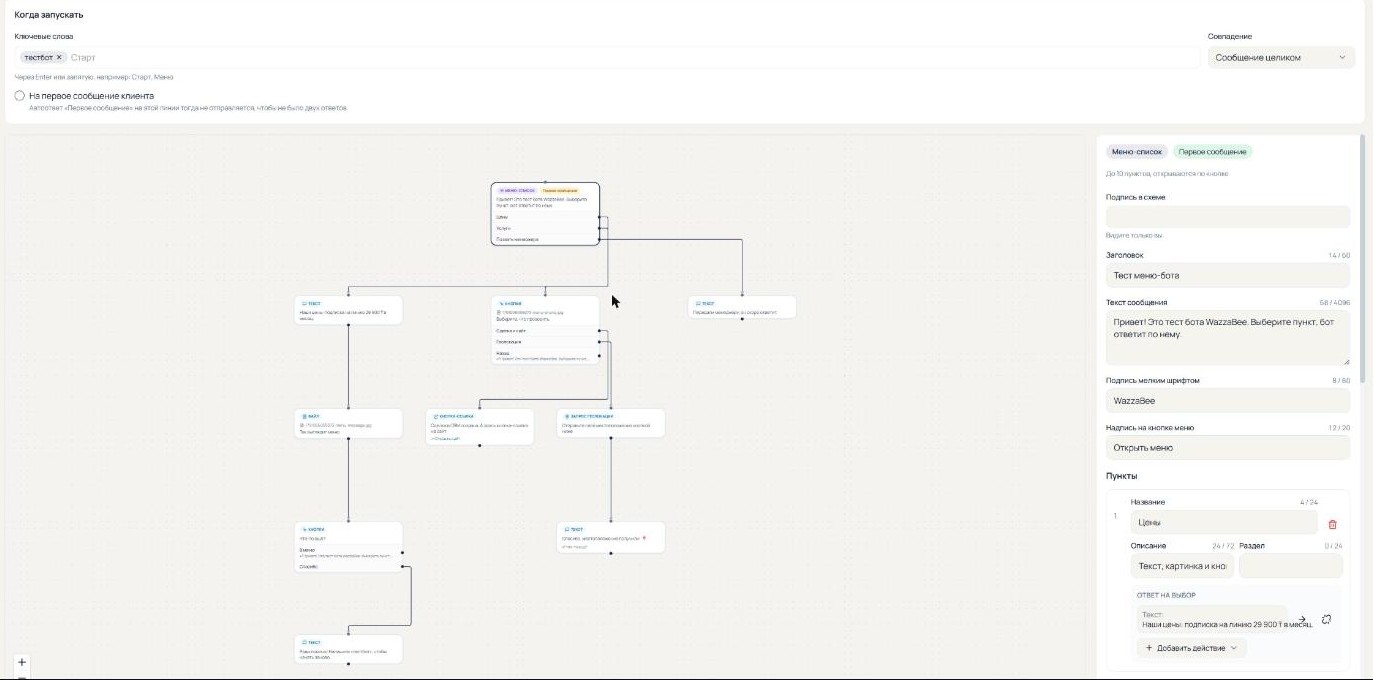Click text icon on the bottom-most Текст node
The width and height of the screenshot is (1373, 680).
(304, 642)
